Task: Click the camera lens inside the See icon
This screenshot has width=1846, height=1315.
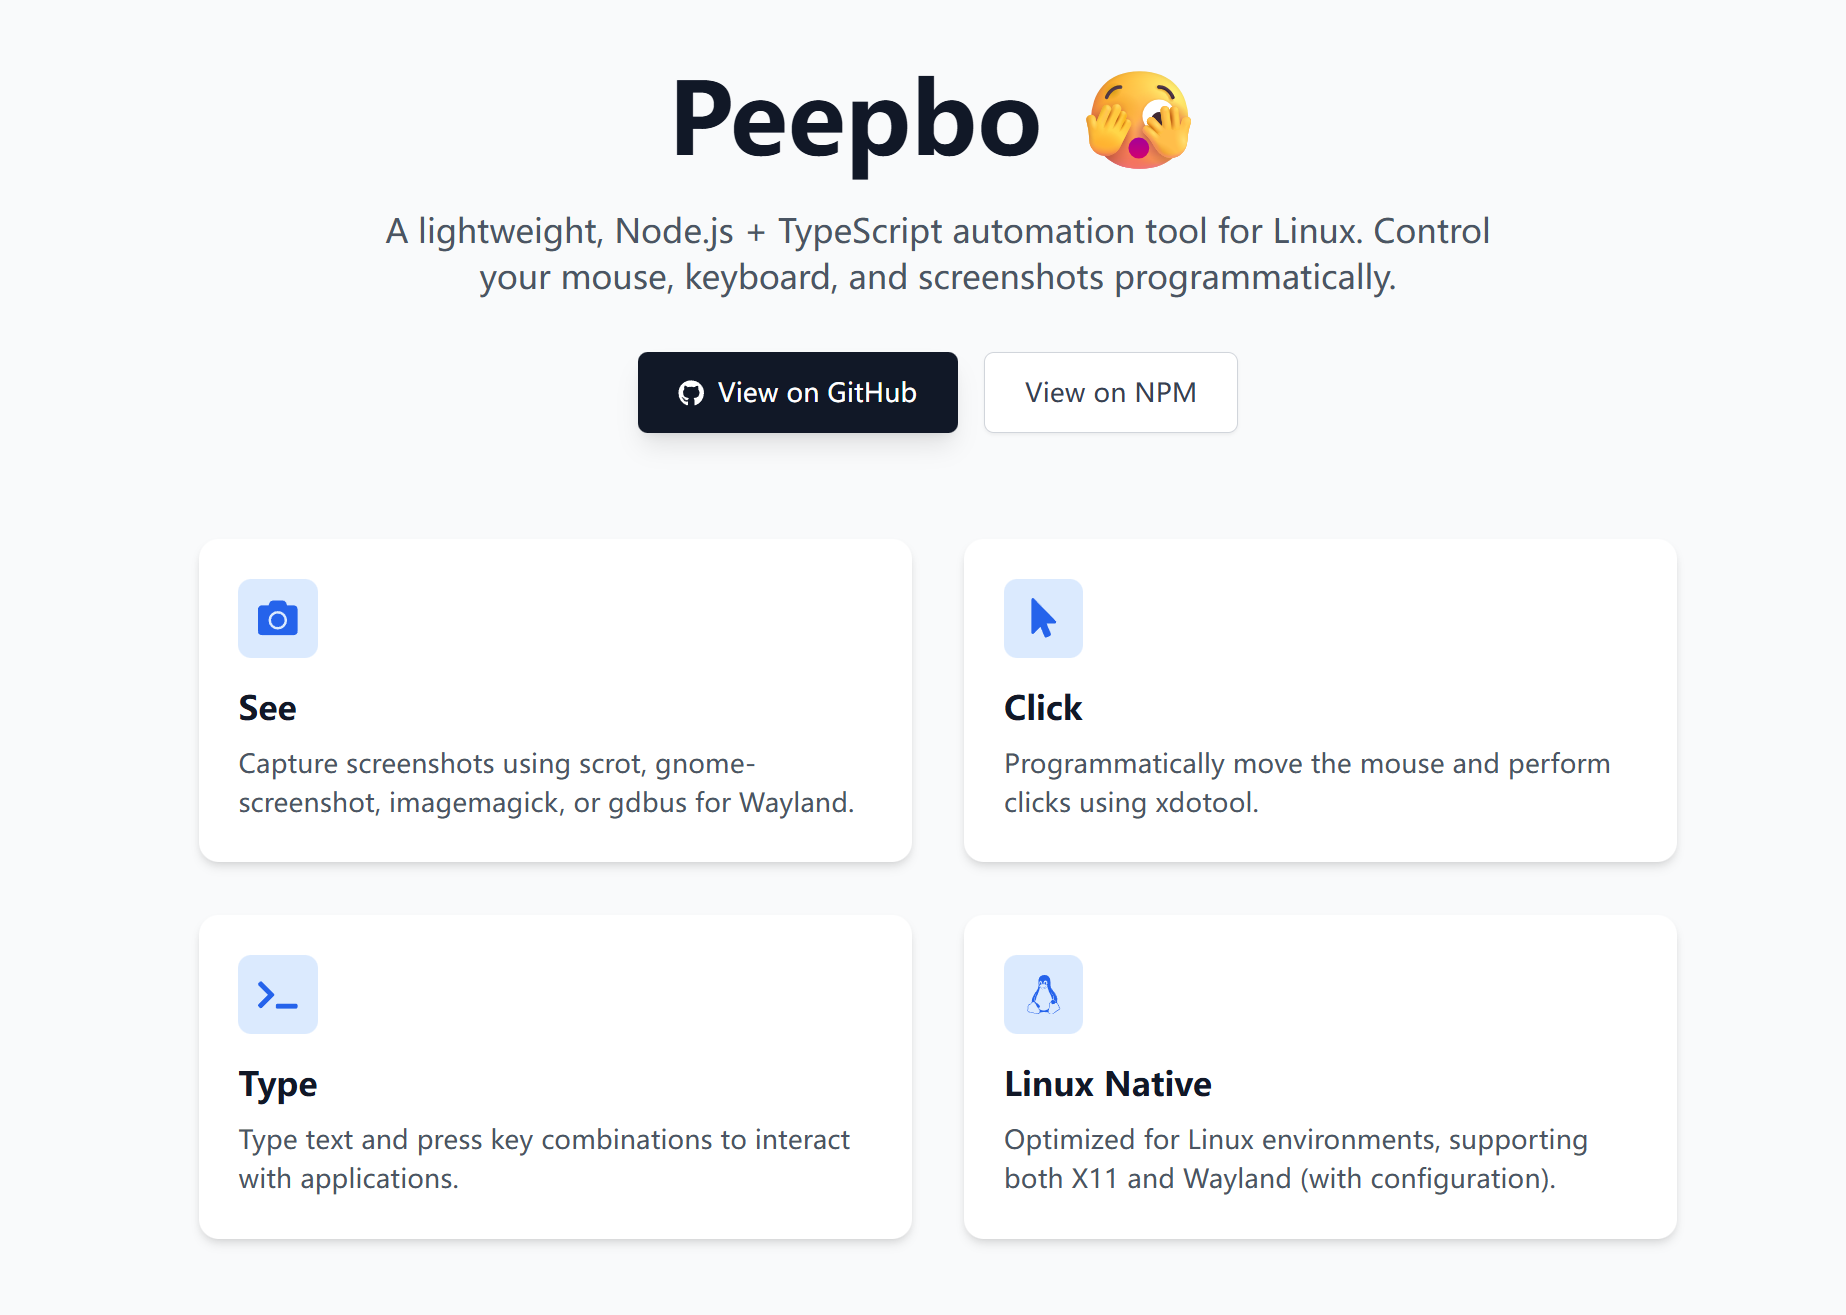Action: click(x=277, y=620)
